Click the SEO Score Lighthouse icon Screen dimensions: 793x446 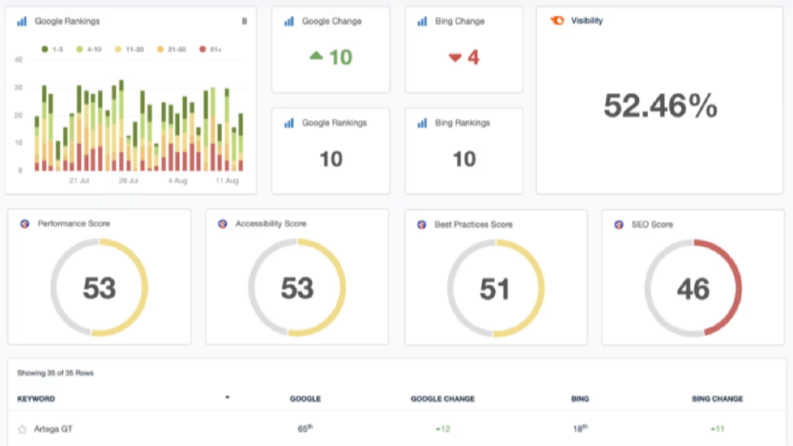(x=619, y=225)
